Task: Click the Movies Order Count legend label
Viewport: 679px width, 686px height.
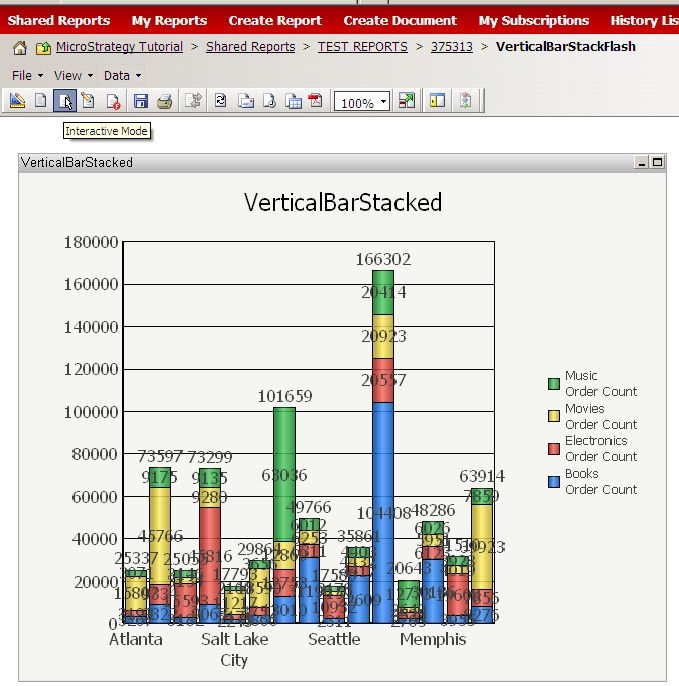Action: click(x=601, y=416)
